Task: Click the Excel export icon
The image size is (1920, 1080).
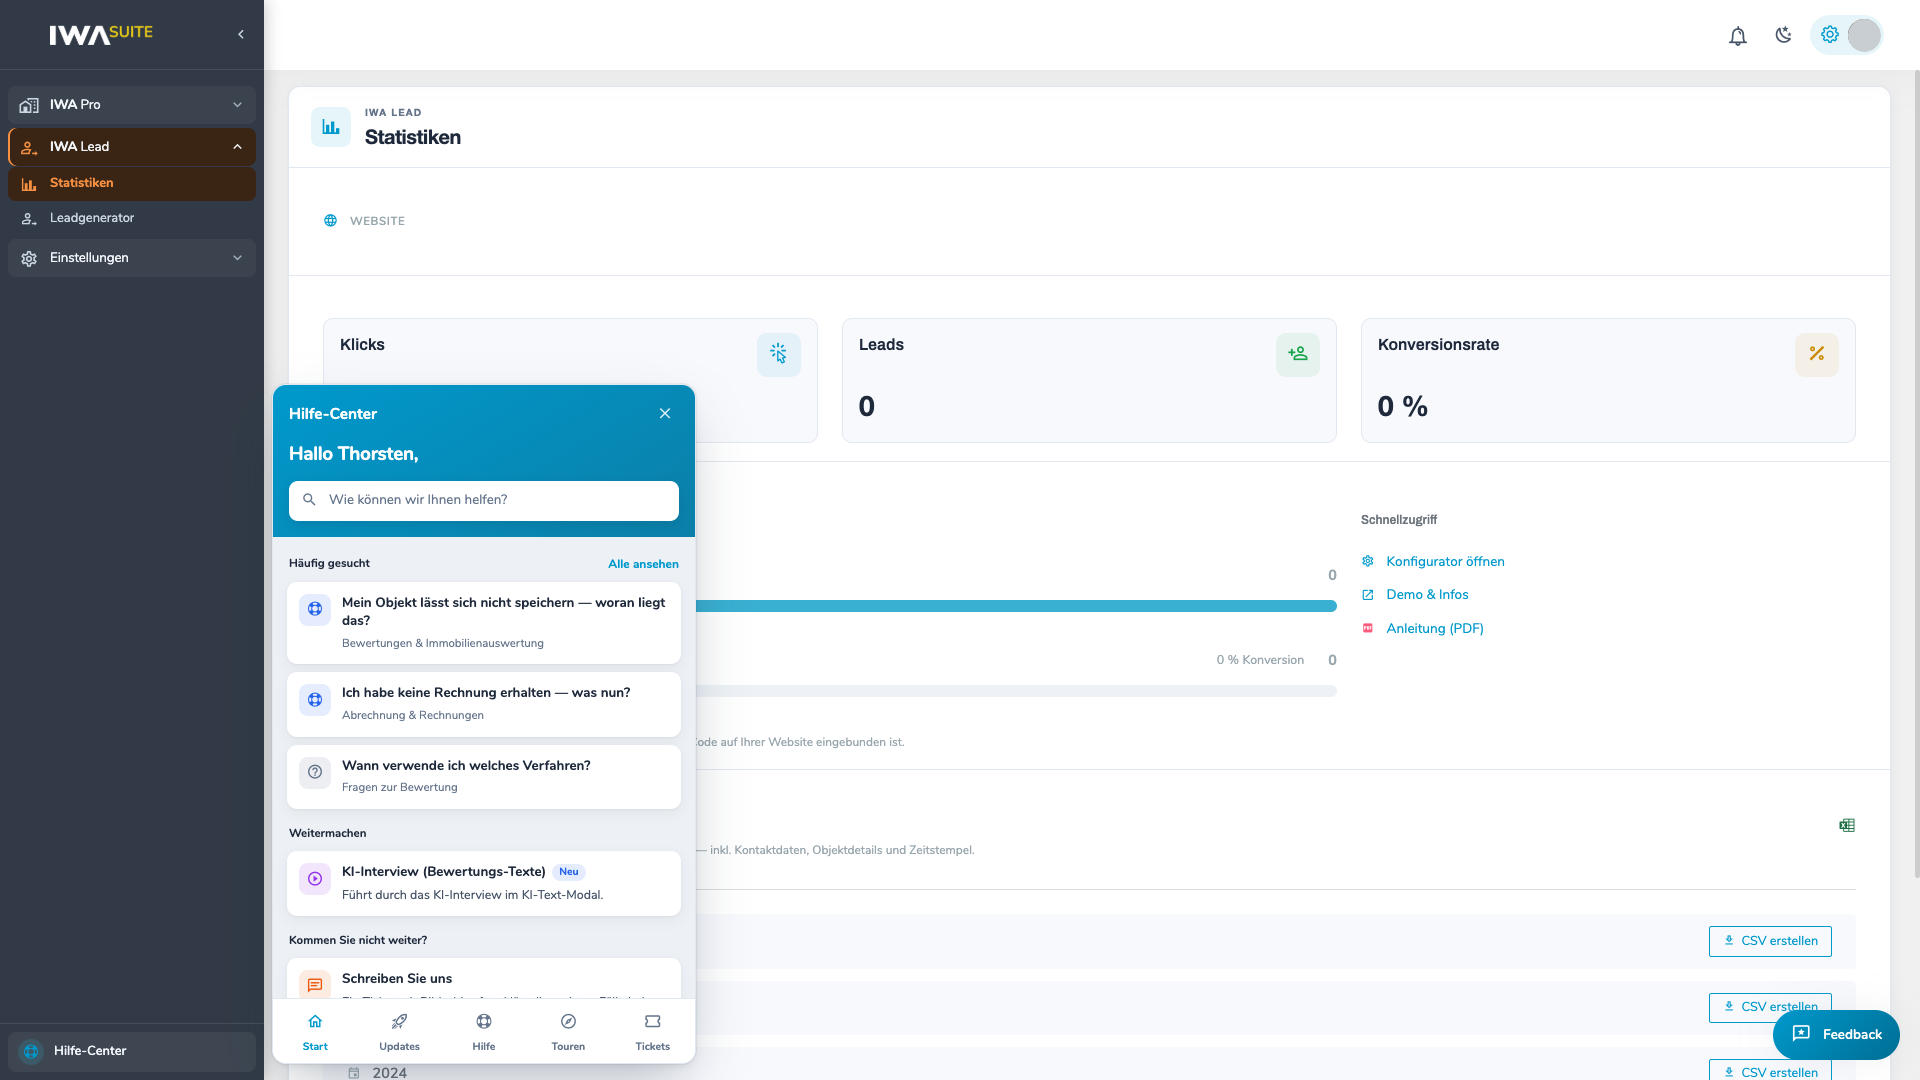Action: (1847, 825)
